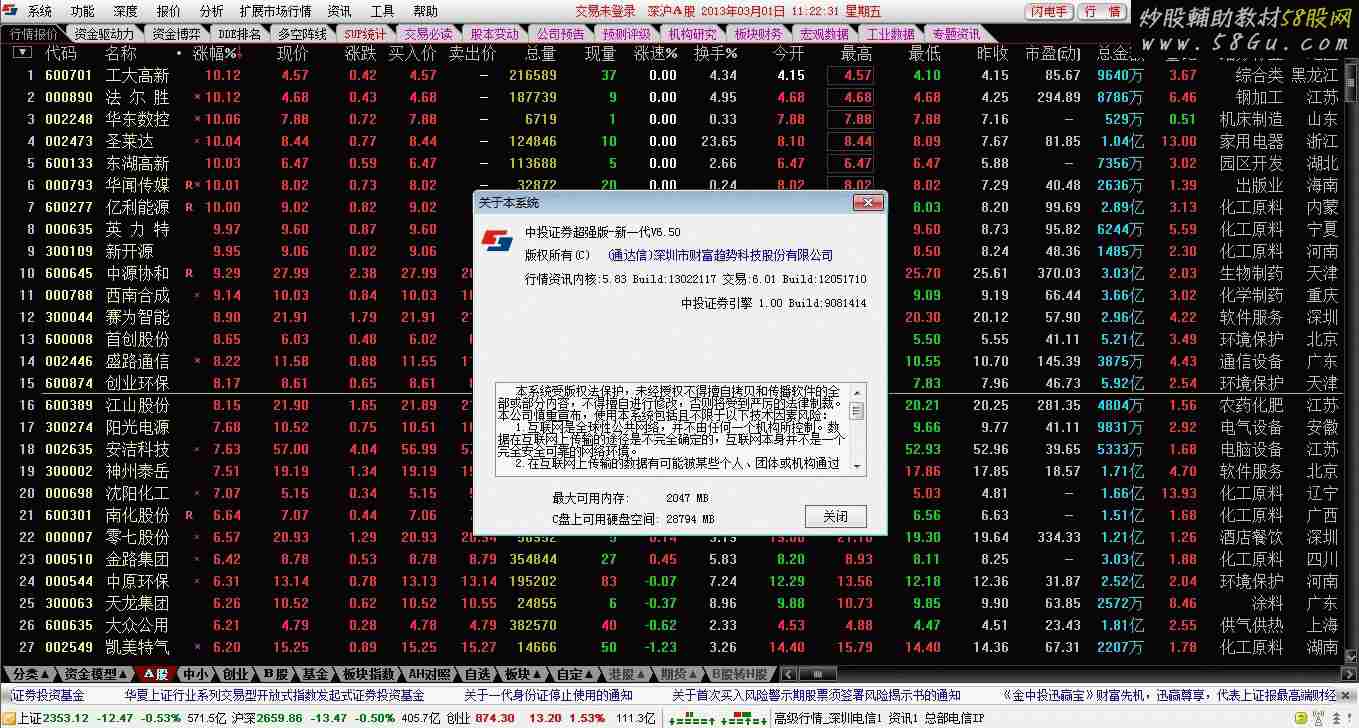The width and height of the screenshot is (1359, 728).
Task: Click scroll-down arrow in license text box
Action: pos(856,465)
